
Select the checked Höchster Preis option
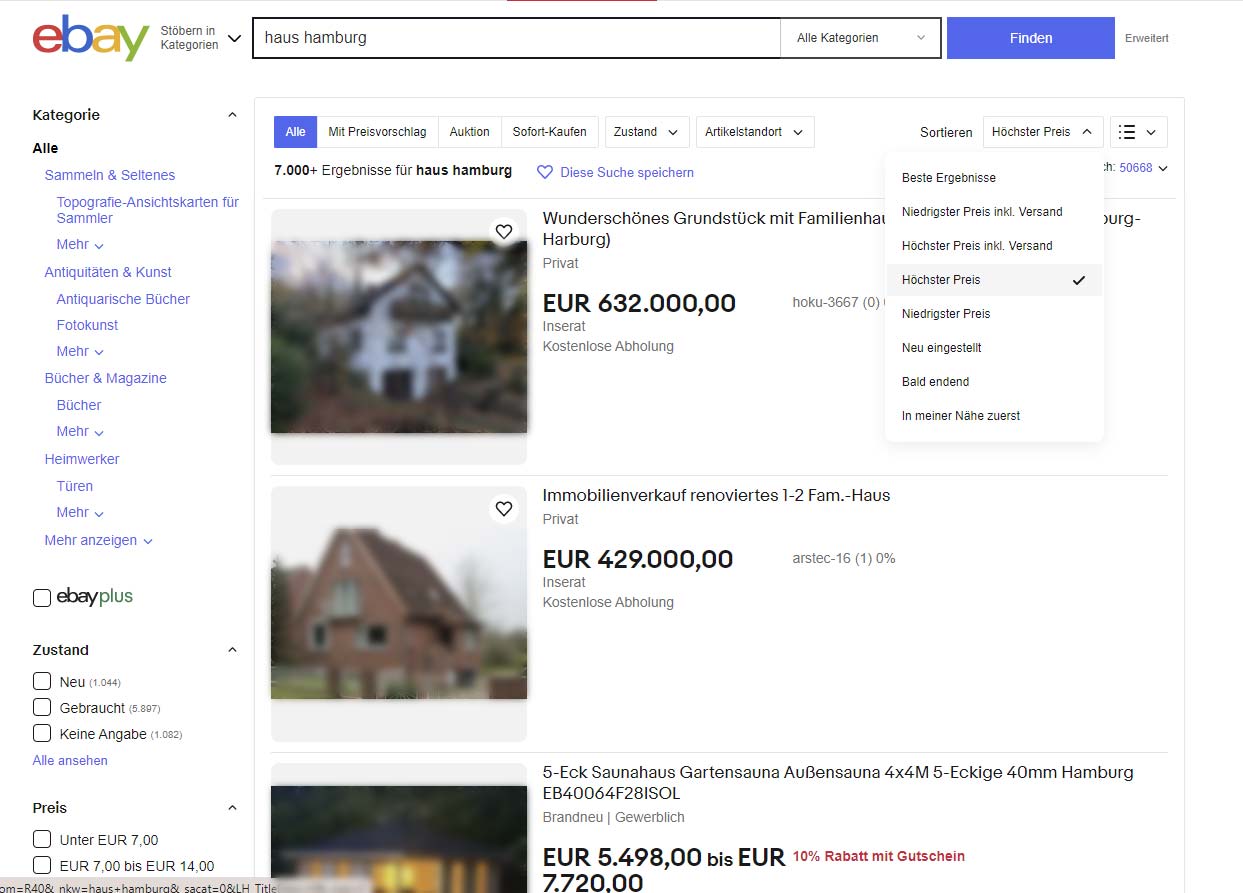[994, 280]
